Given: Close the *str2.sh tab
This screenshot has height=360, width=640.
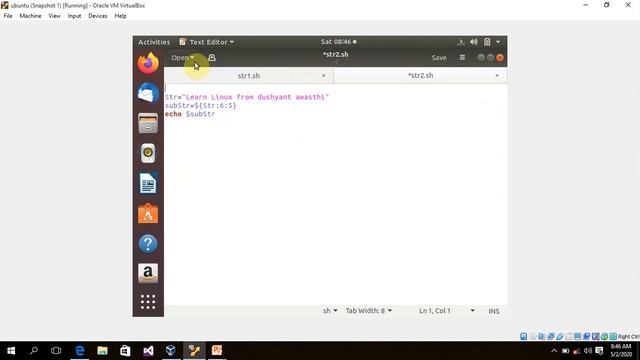Looking at the screenshot, I should pos(497,76).
